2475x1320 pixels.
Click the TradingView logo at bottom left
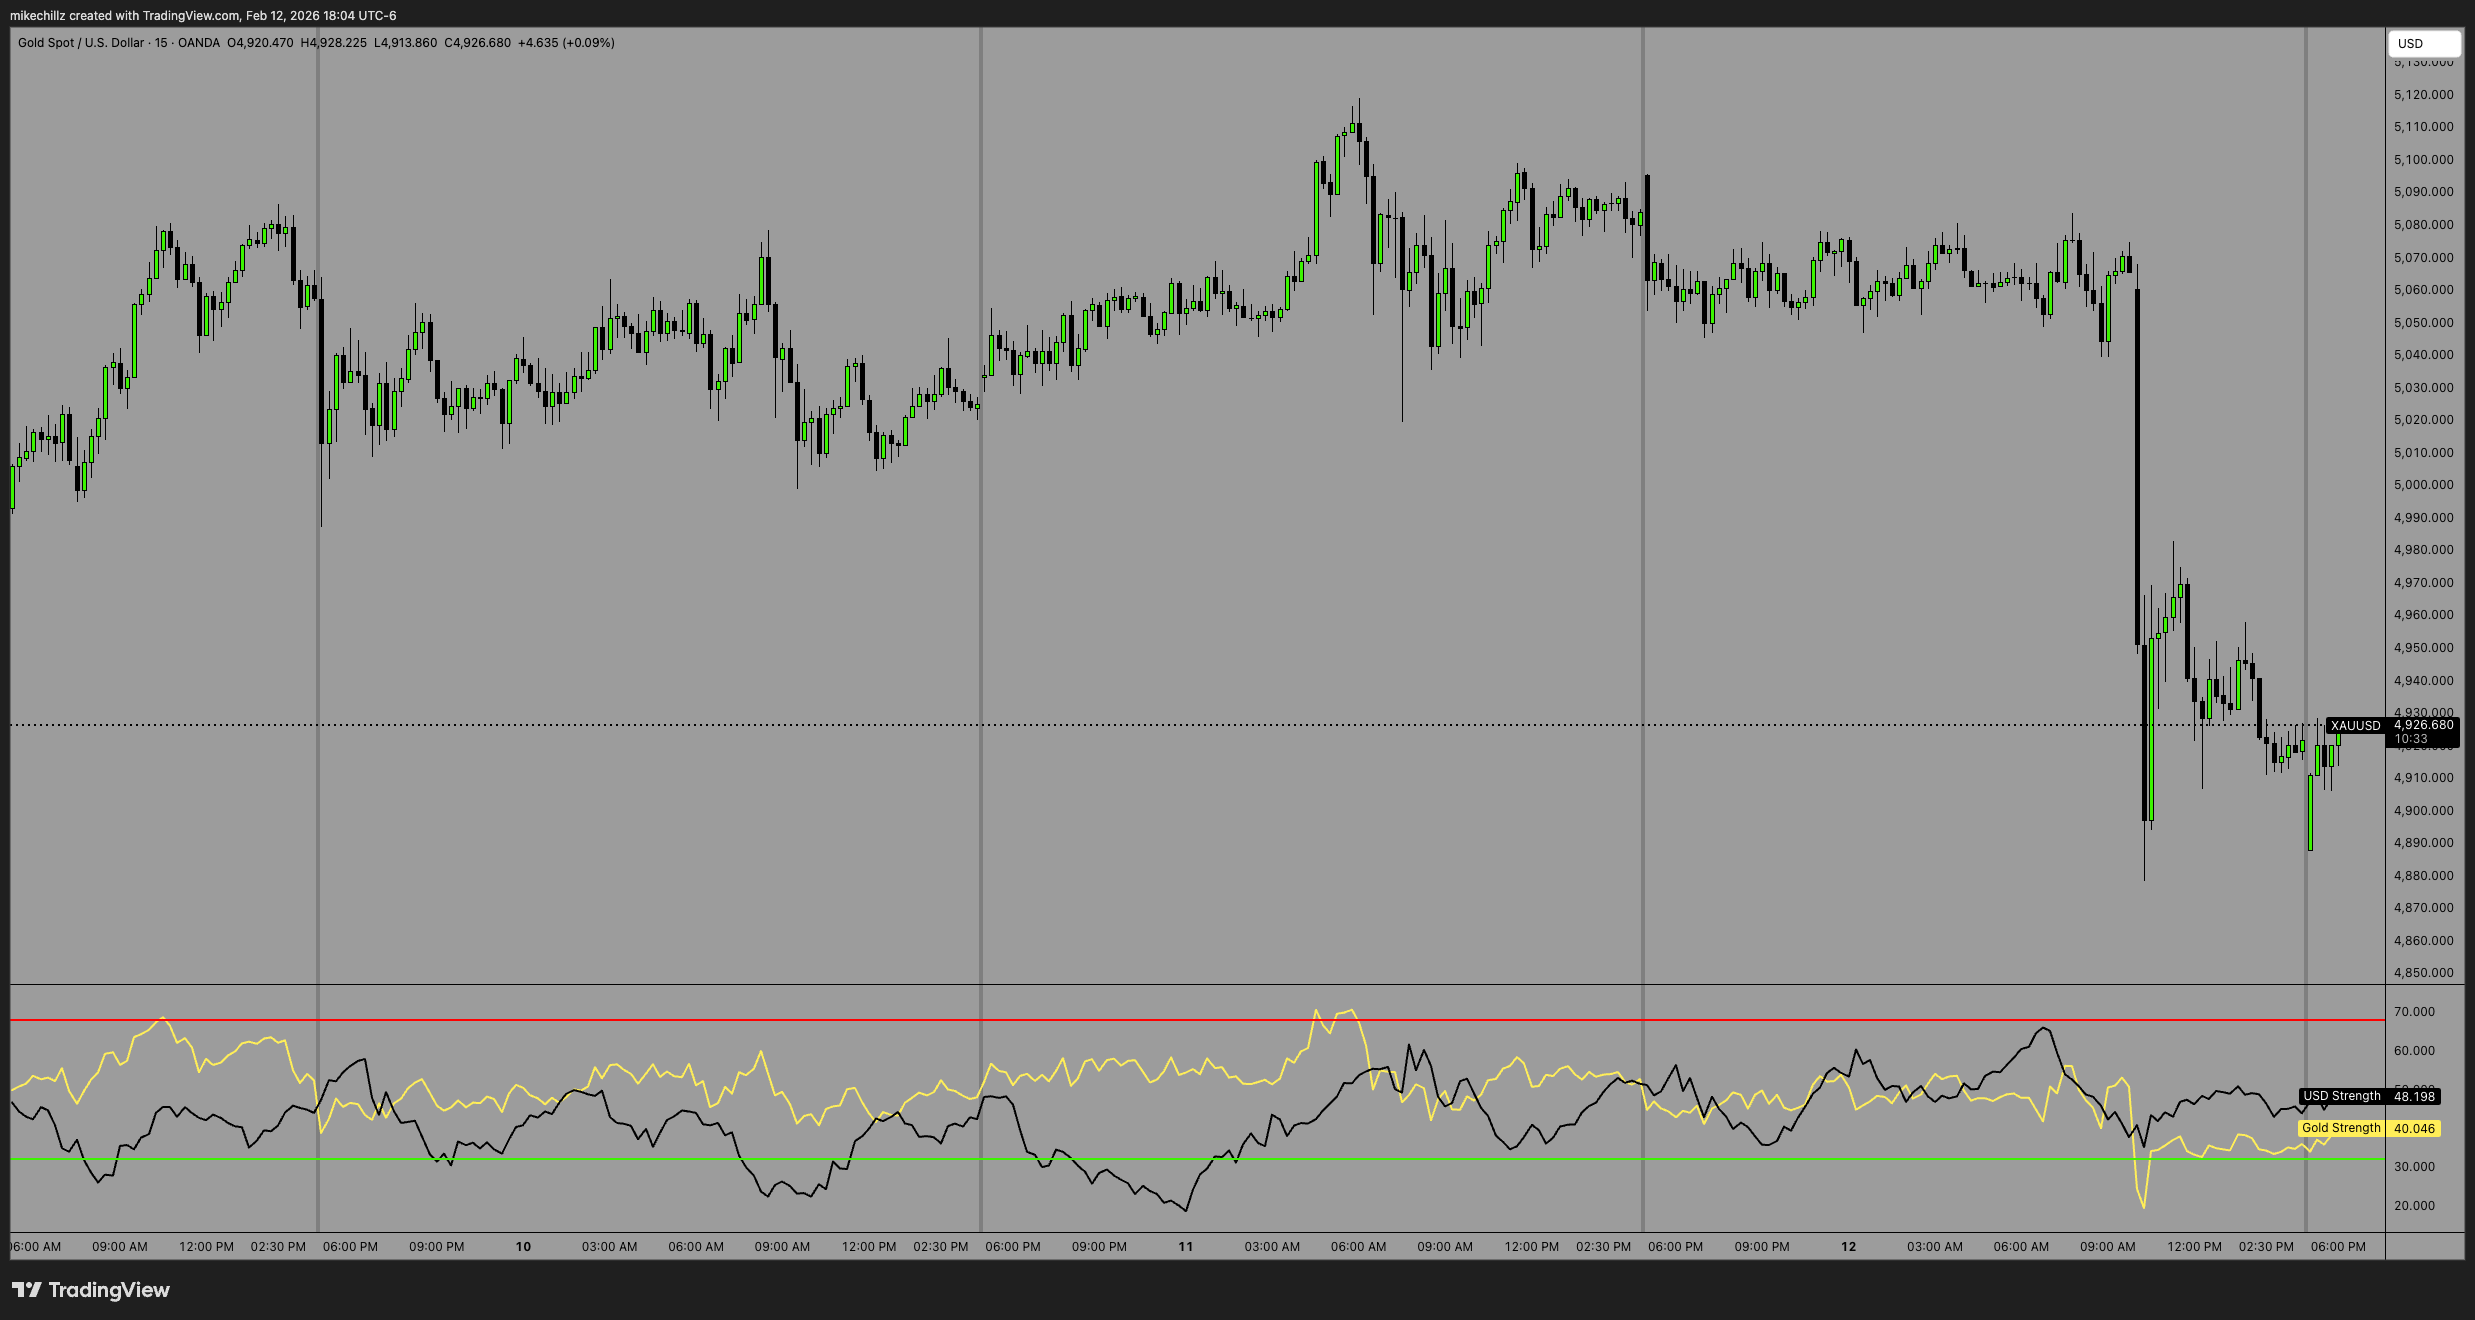[x=91, y=1290]
